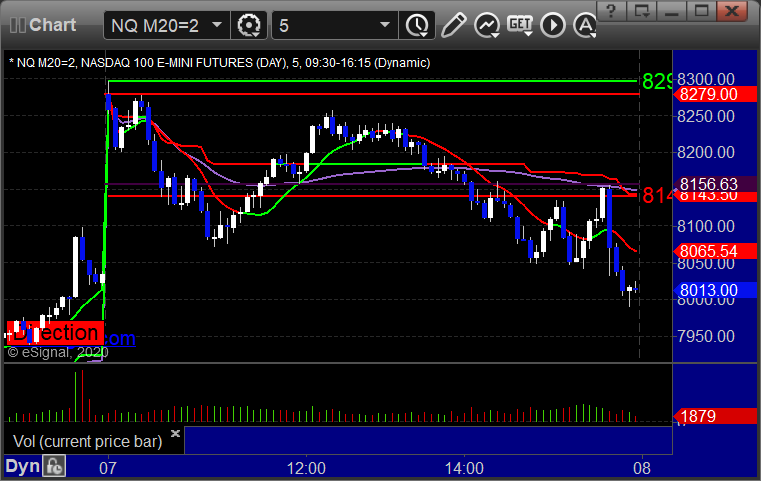Click the red Direction label box

[x=55, y=333]
